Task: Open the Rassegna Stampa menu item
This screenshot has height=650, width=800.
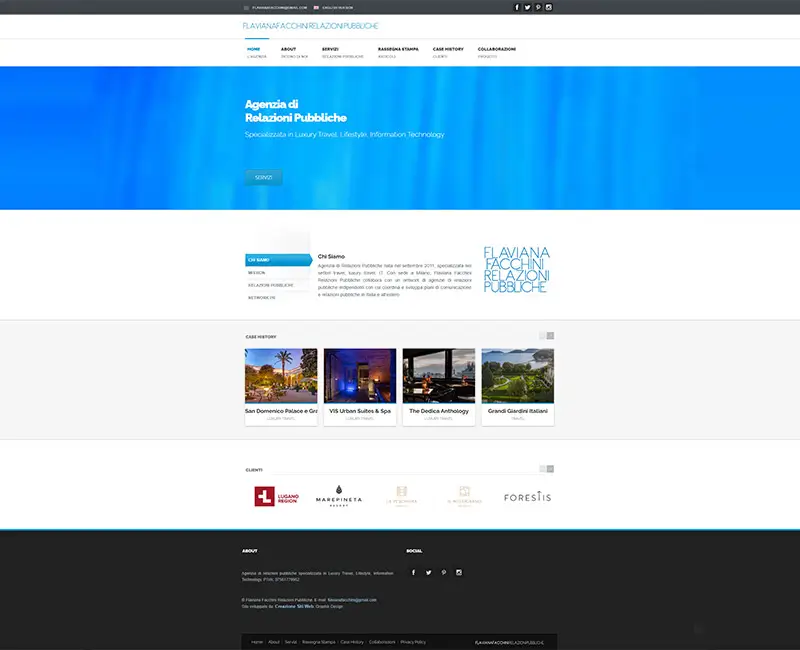Action: tap(398, 53)
